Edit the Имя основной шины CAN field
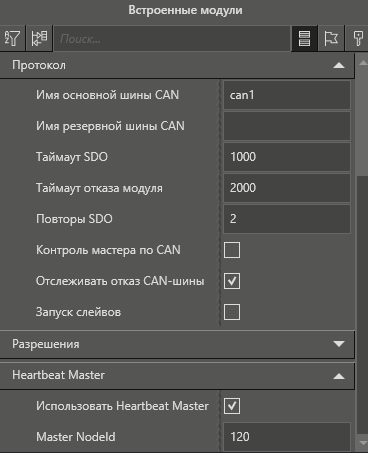Viewport: 368px width, 453px height. click(x=287, y=95)
